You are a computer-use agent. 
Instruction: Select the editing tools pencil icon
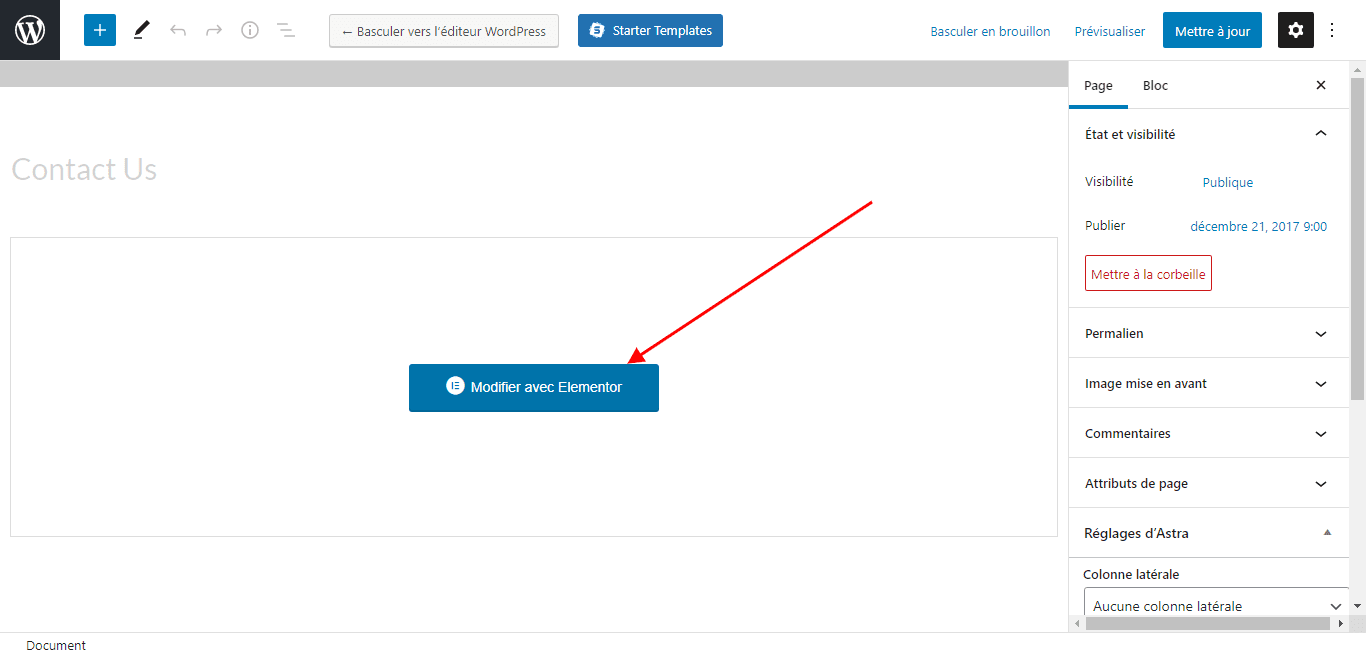tap(141, 30)
